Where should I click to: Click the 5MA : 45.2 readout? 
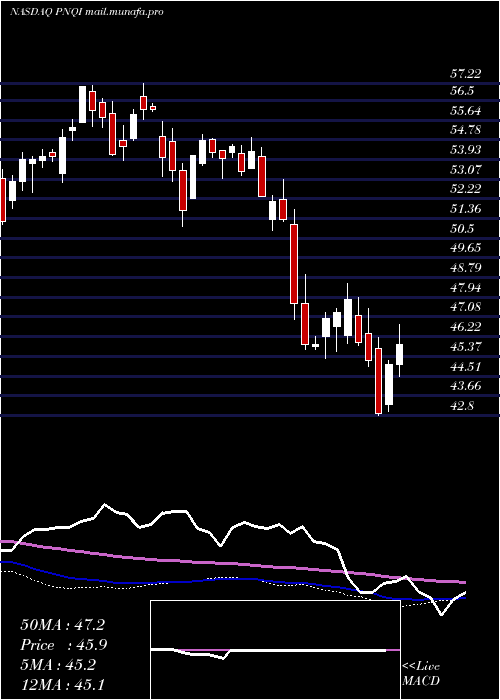tap(57, 665)
